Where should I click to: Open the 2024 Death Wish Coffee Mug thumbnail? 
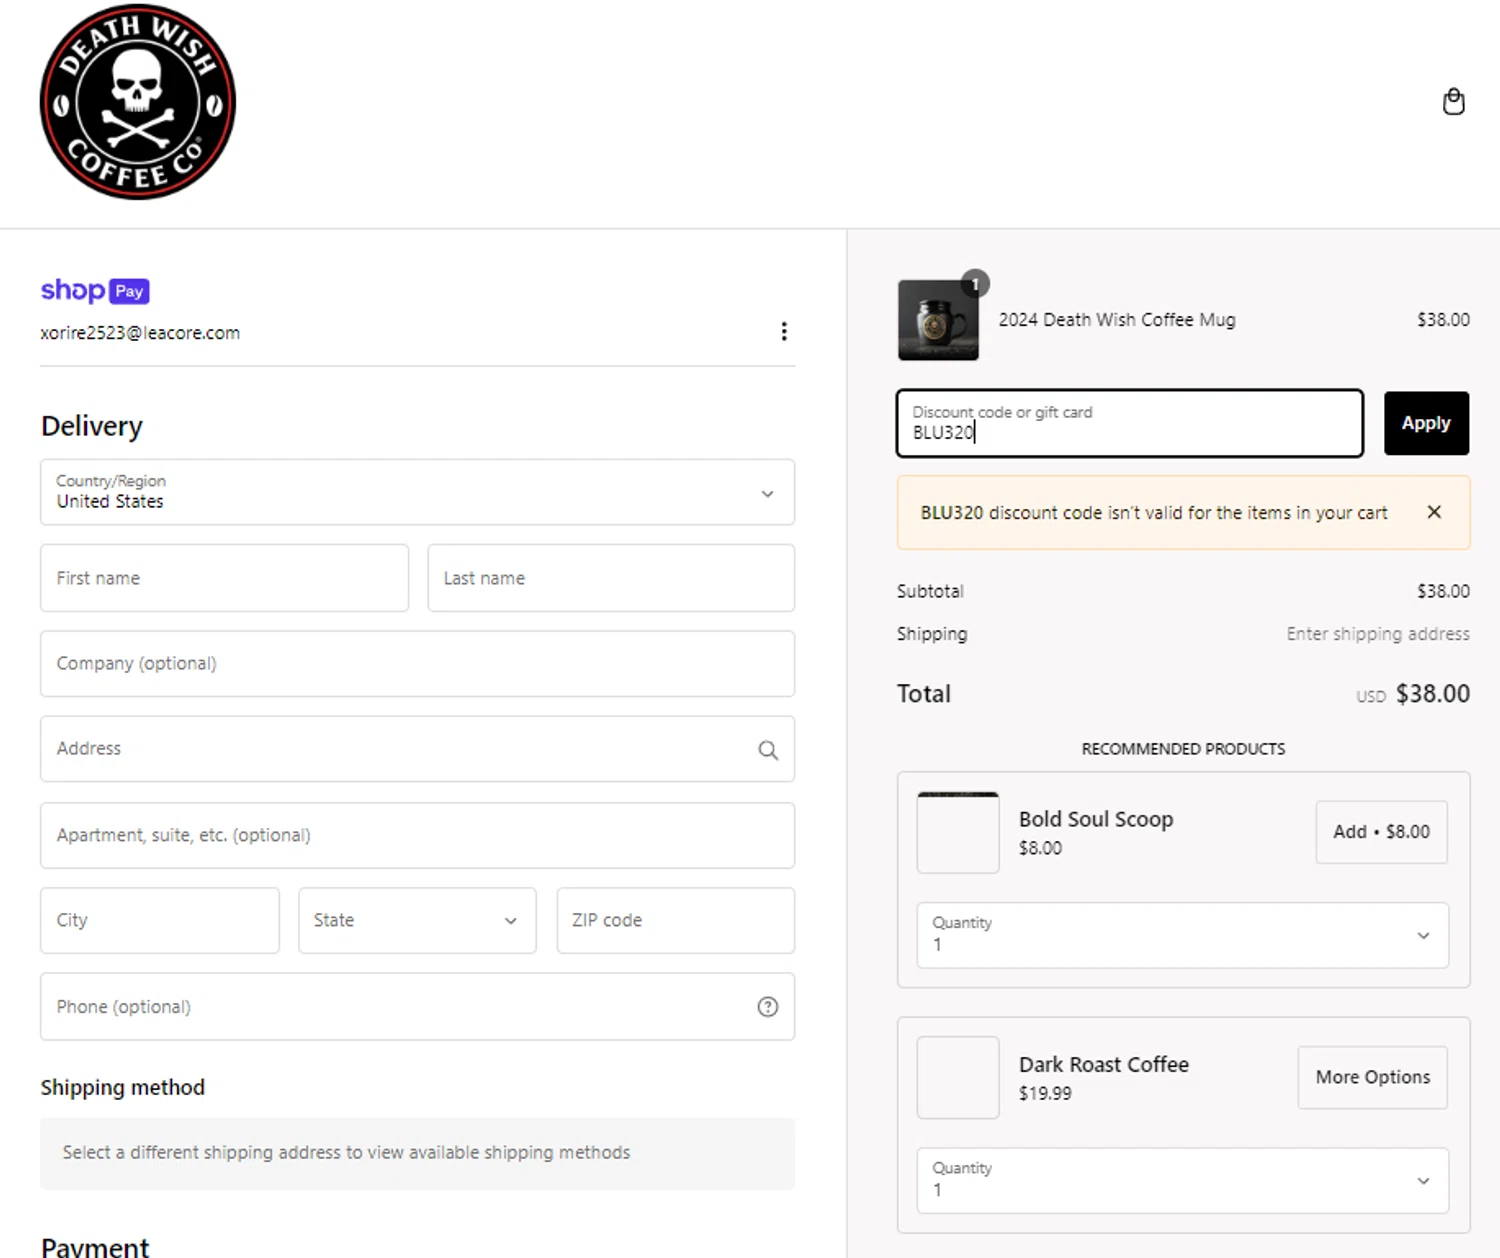click(938, 320)
